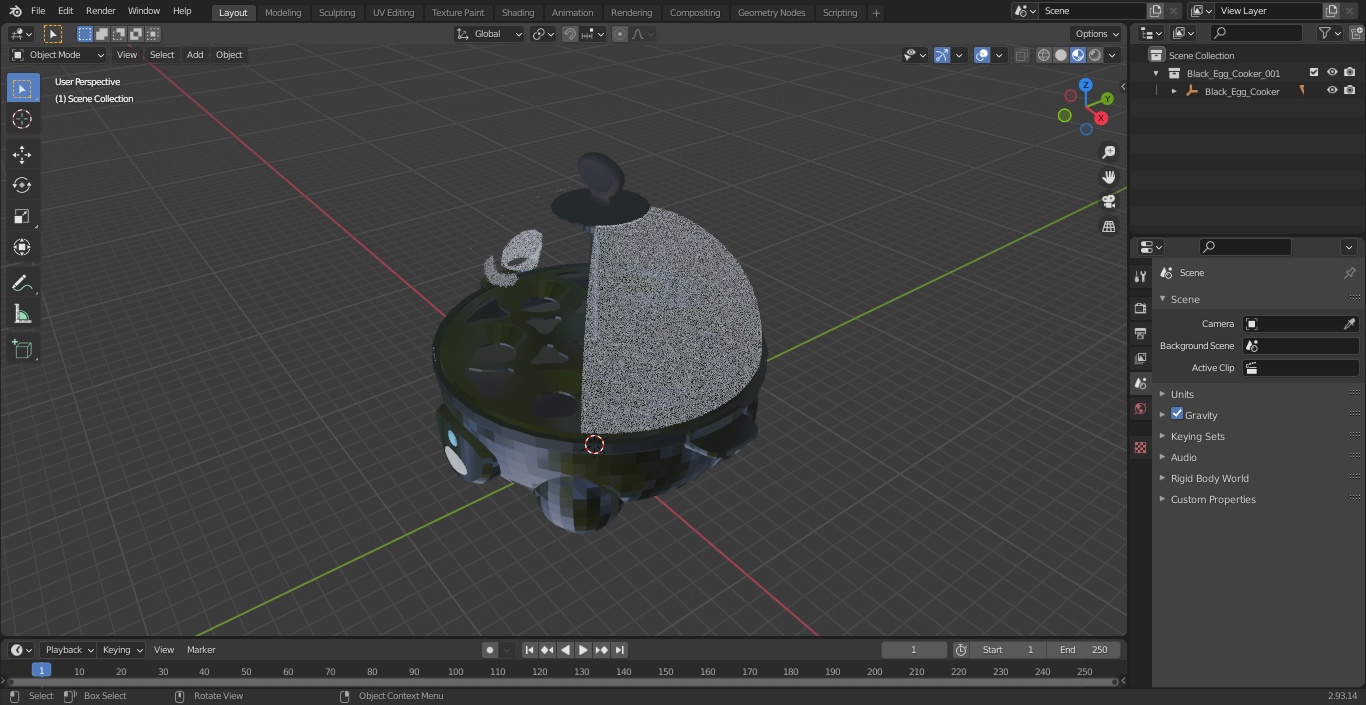Click the viewport pan hand icon
The image size is (1366, 705).
(1108, 177)
